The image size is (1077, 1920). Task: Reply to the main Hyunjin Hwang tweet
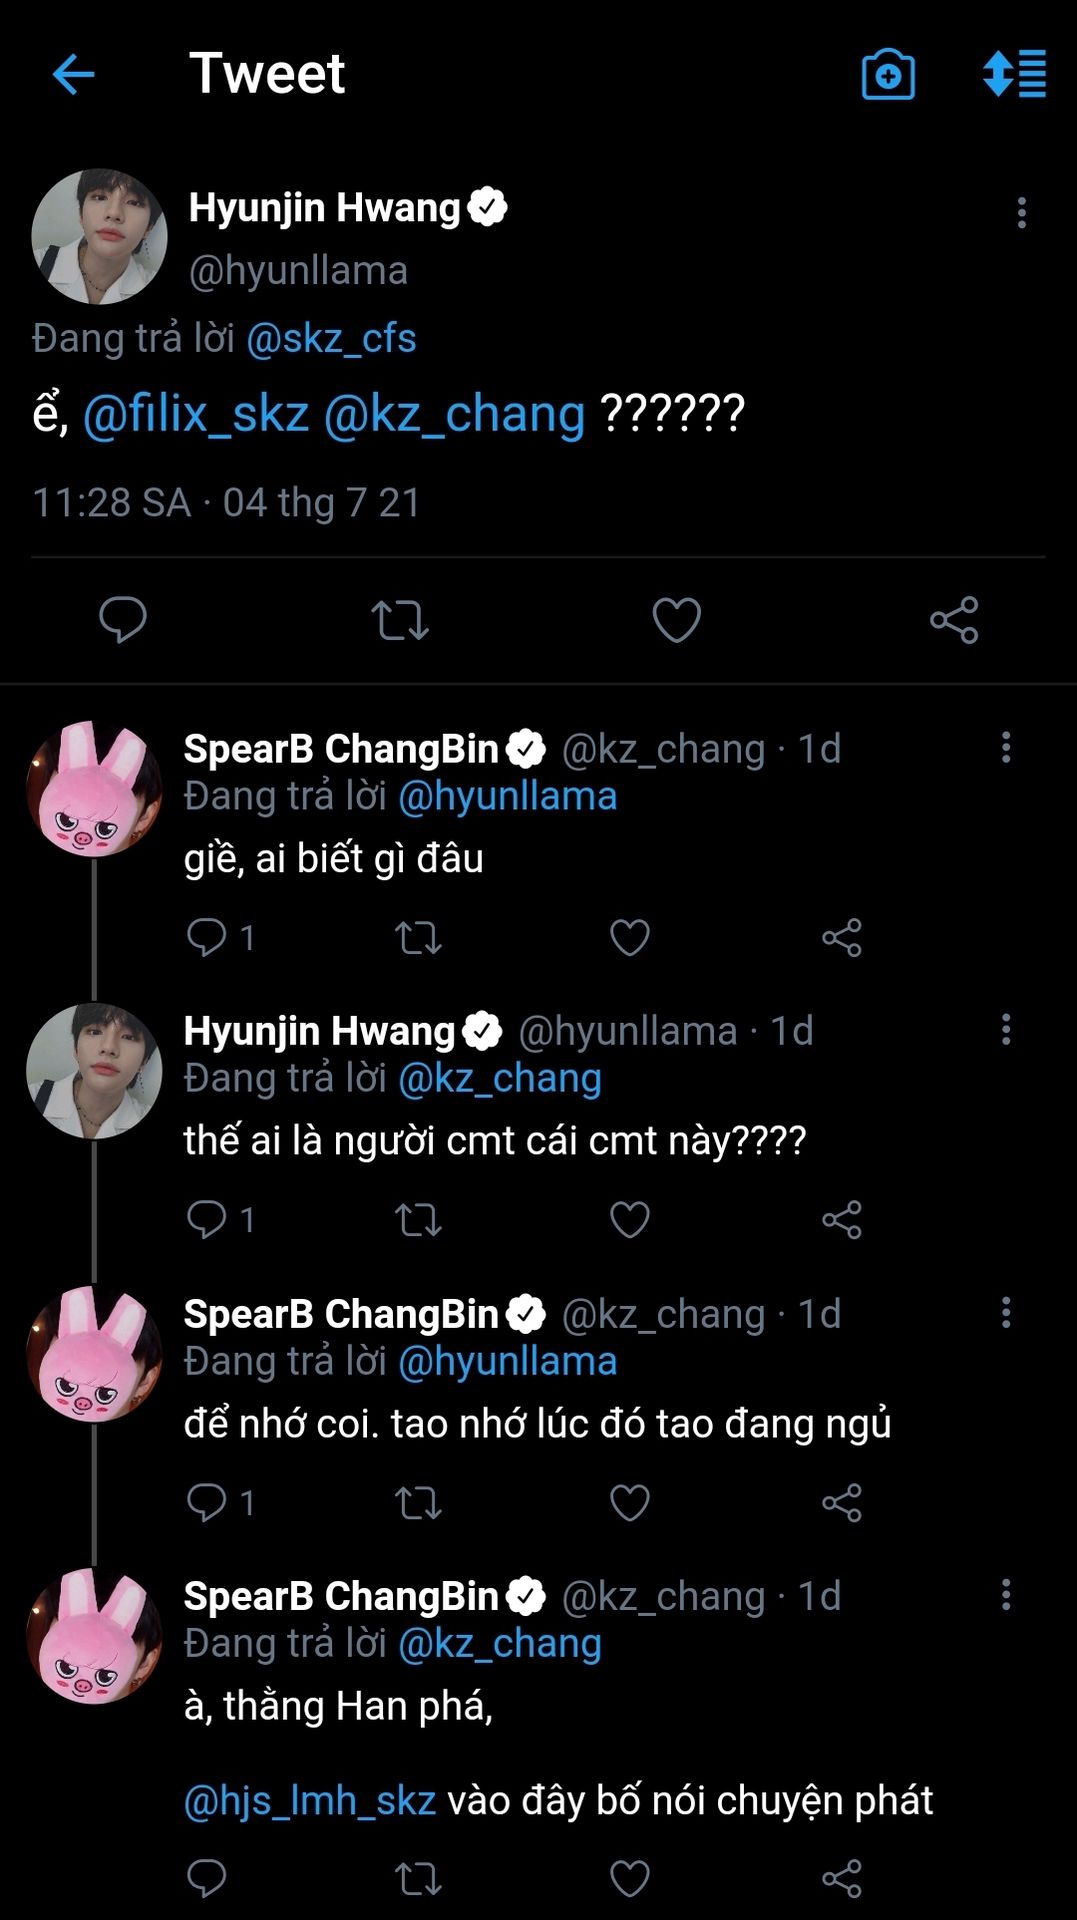[123, 620]
